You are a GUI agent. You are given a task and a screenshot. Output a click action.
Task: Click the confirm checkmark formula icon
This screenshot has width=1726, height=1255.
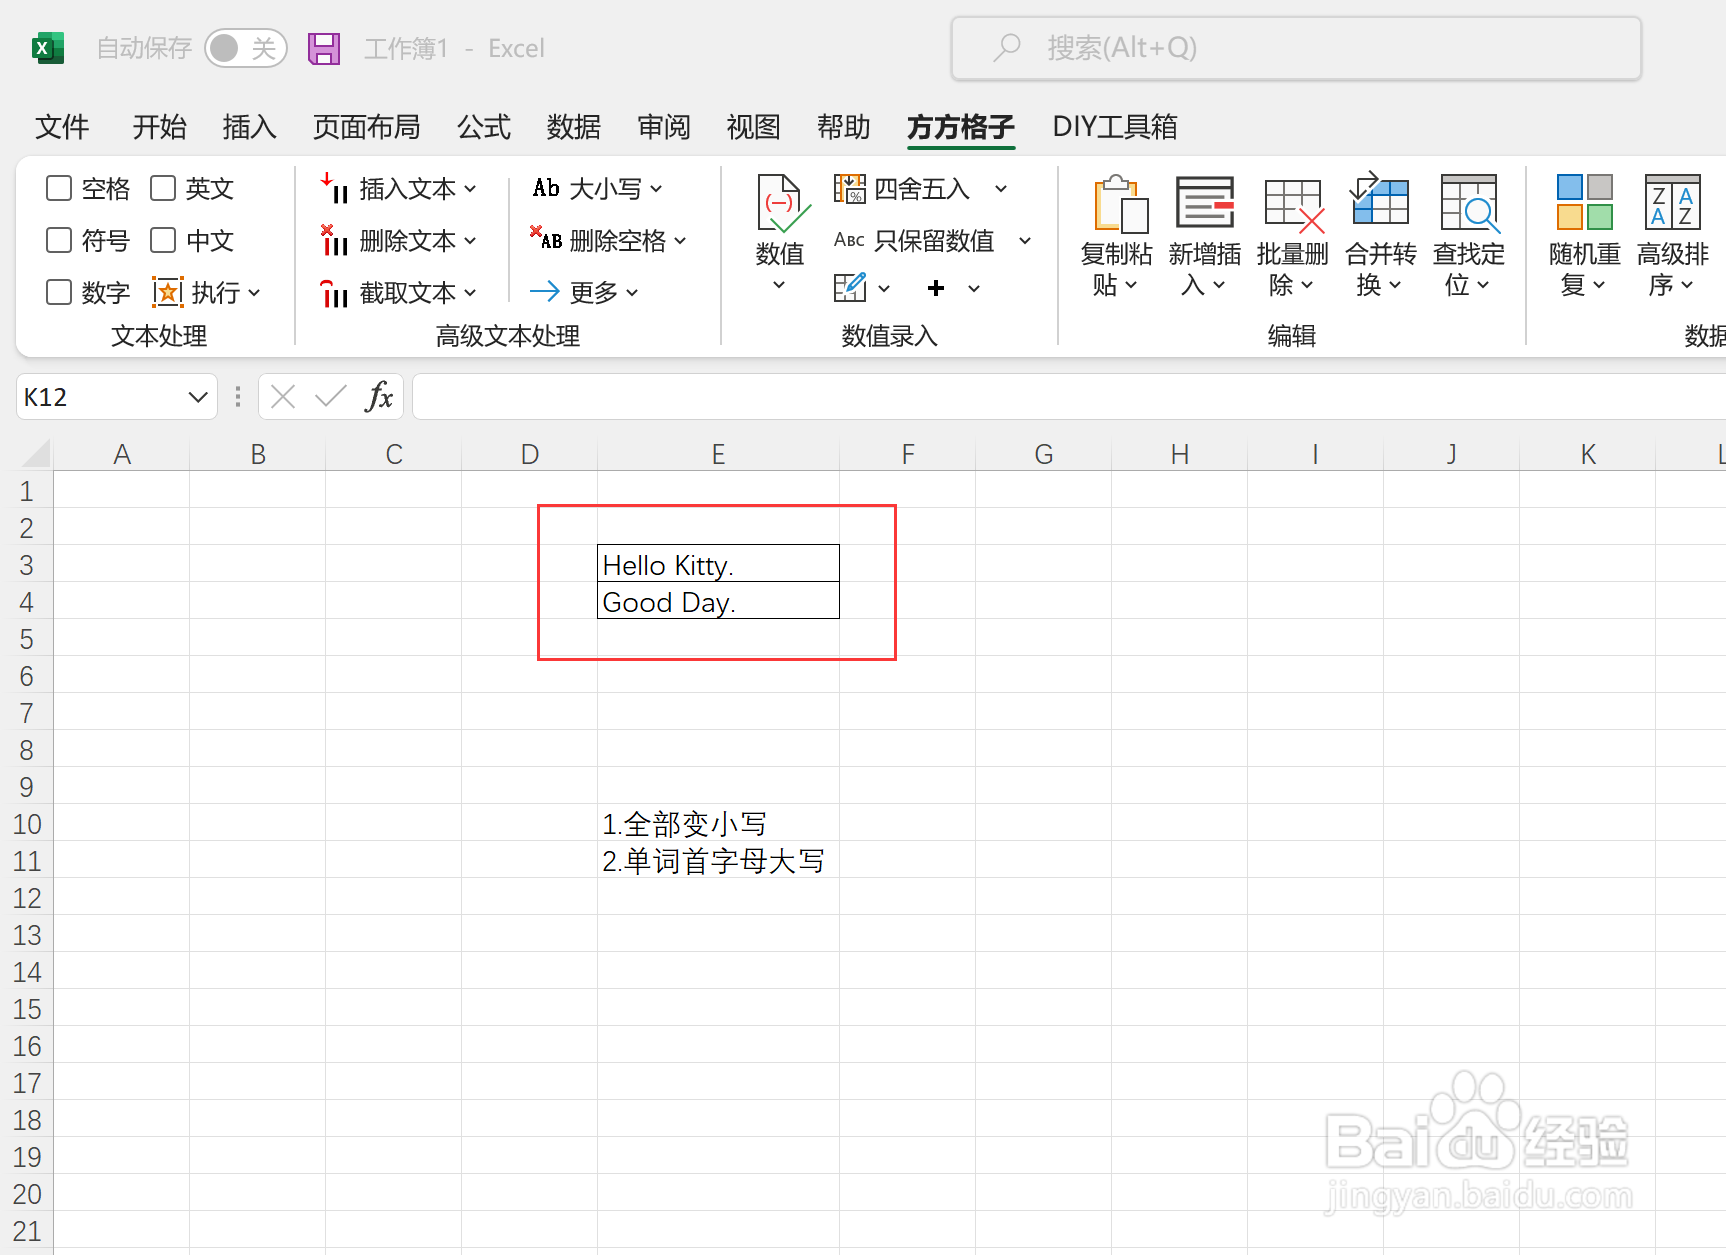331,397
